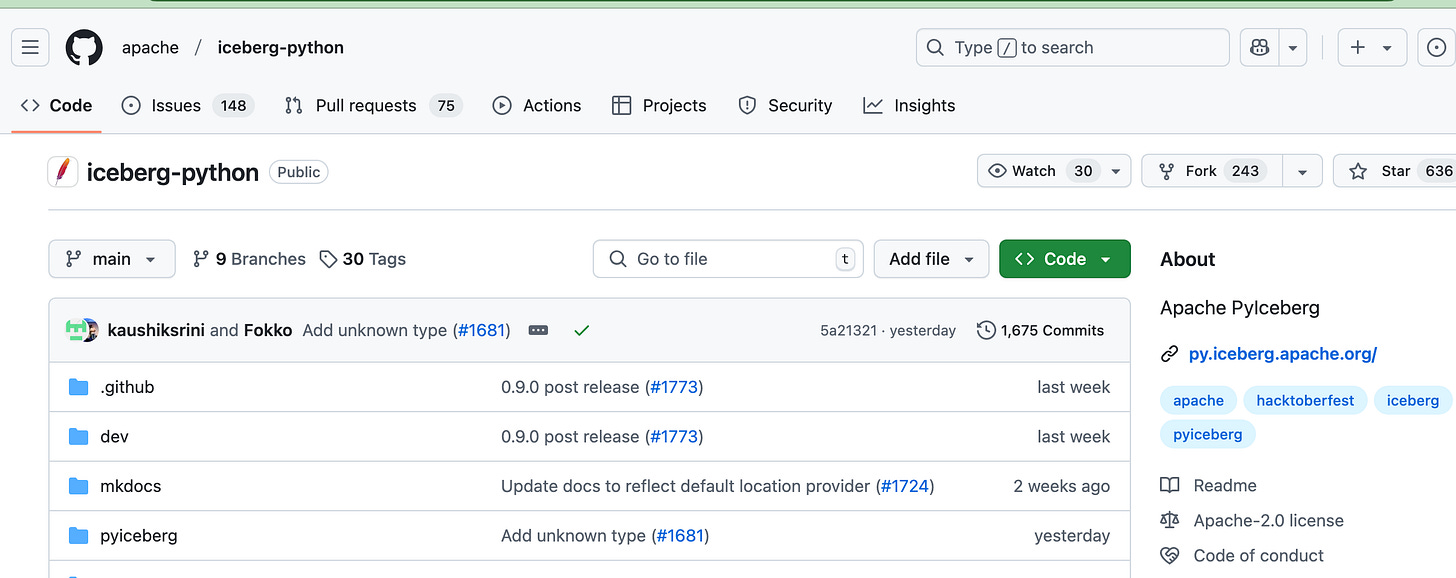The width and height of the screenshot is (1456, 578).
Task: Click the Fork button
Action: click(x=1212, y=171)
